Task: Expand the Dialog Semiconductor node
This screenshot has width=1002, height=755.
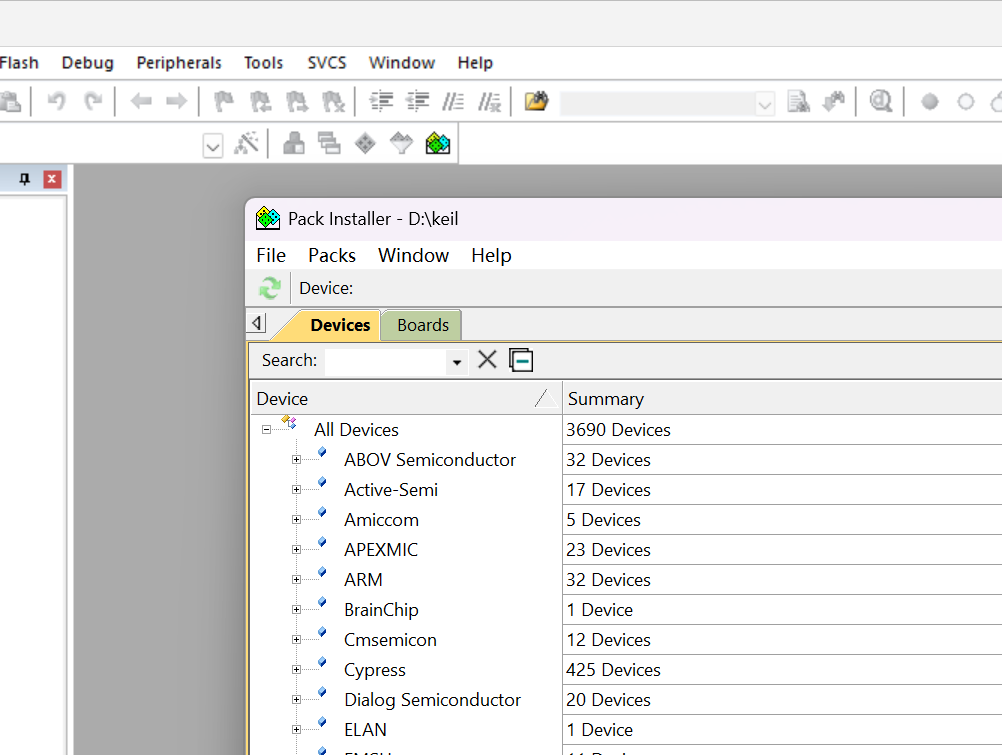Action: tap(297, 700)
